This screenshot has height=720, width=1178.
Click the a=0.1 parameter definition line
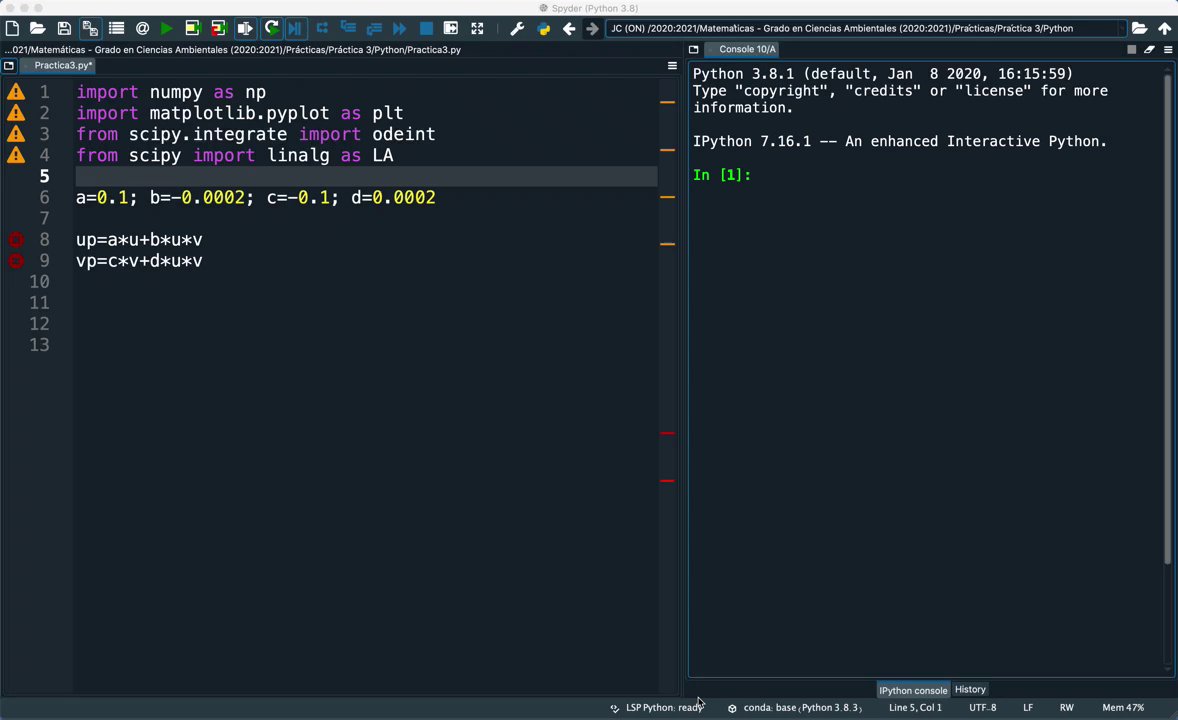255,197
